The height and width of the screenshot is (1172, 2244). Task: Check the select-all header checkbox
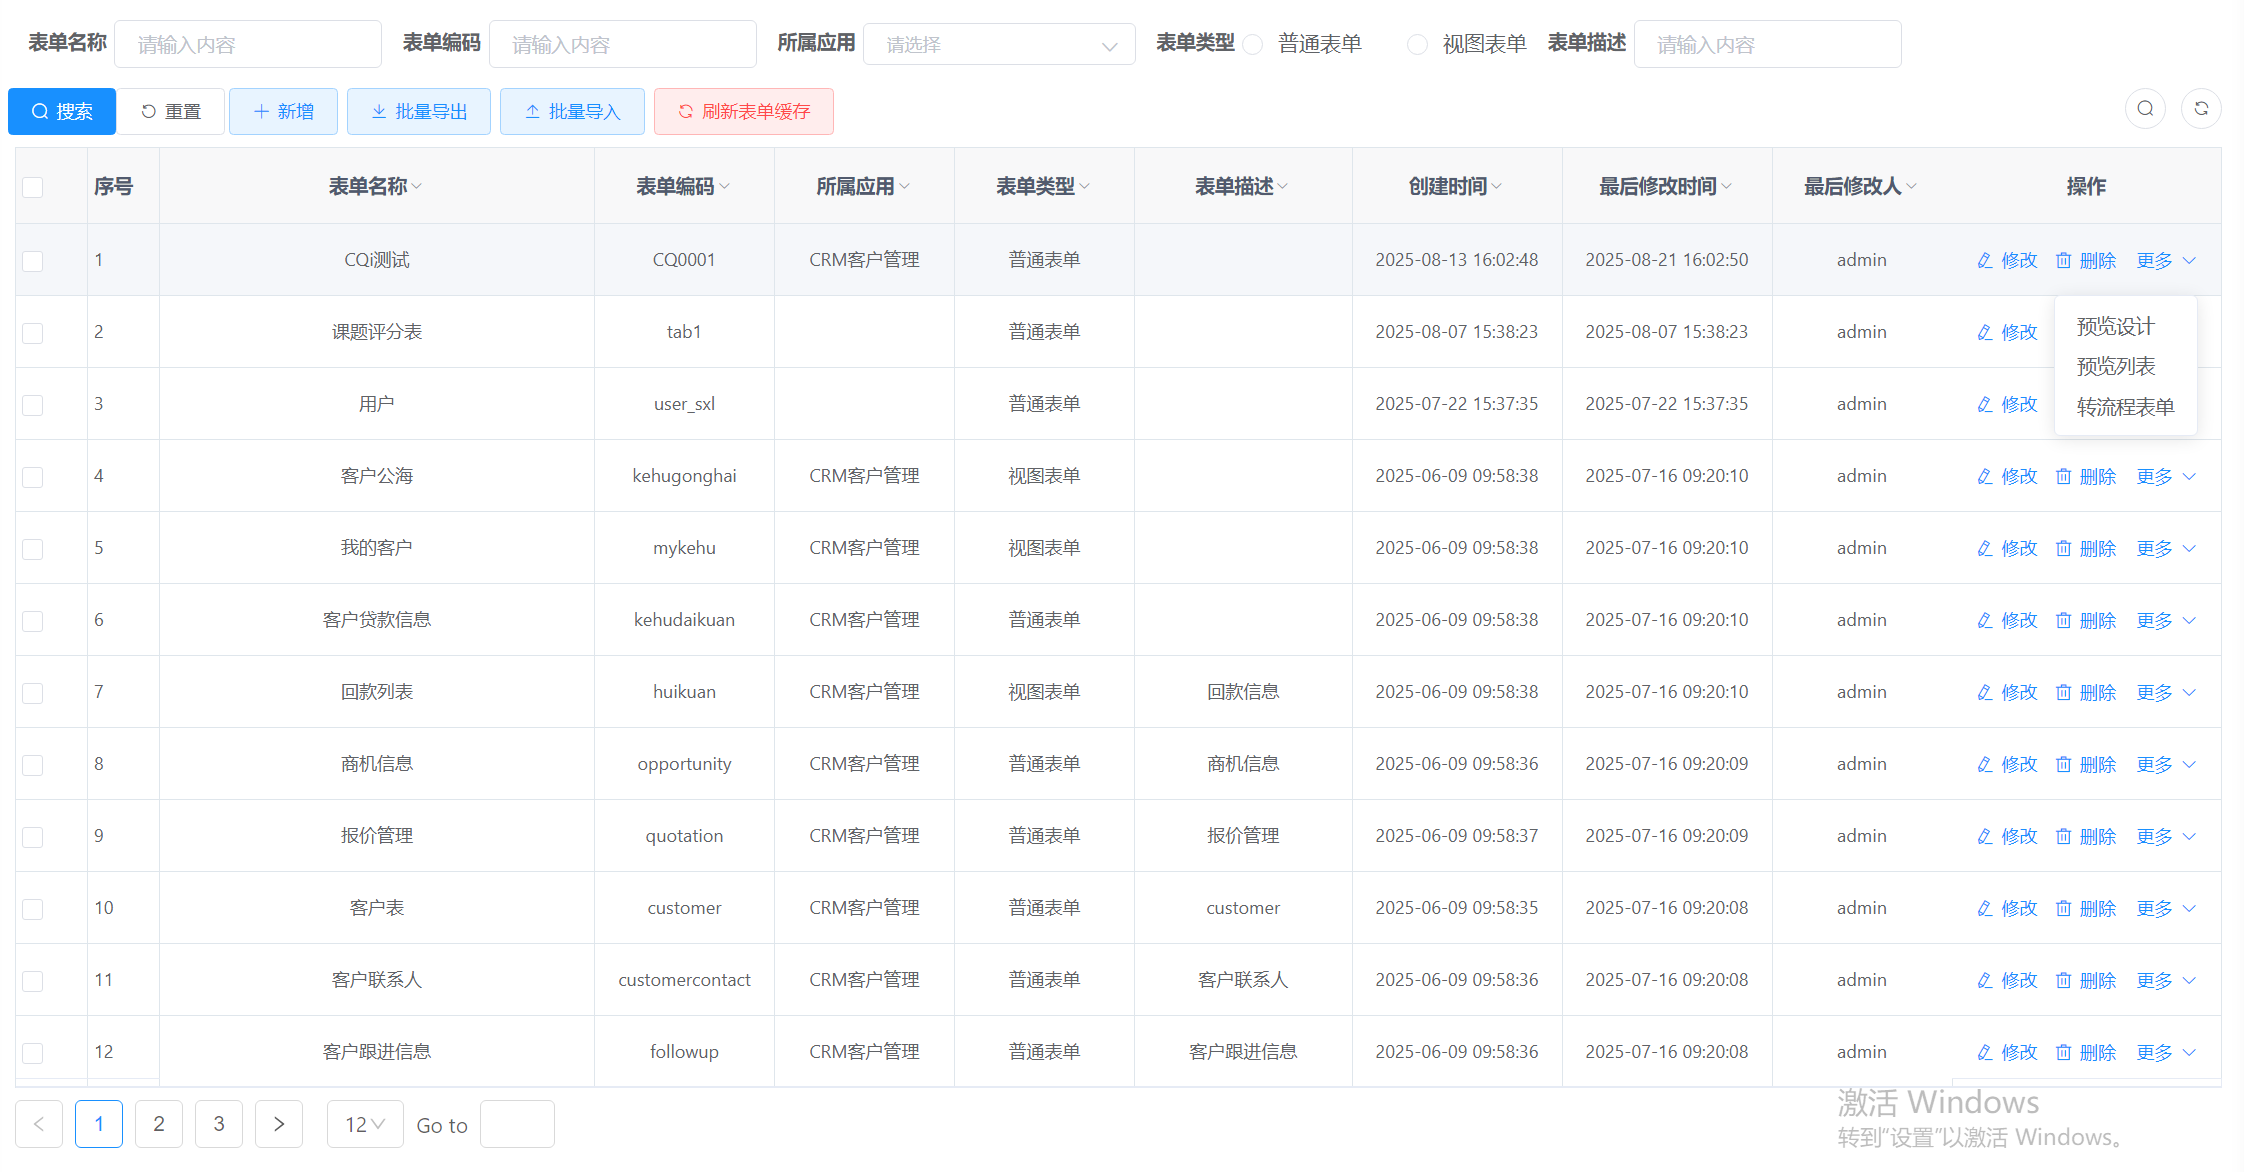click(33, 187)
